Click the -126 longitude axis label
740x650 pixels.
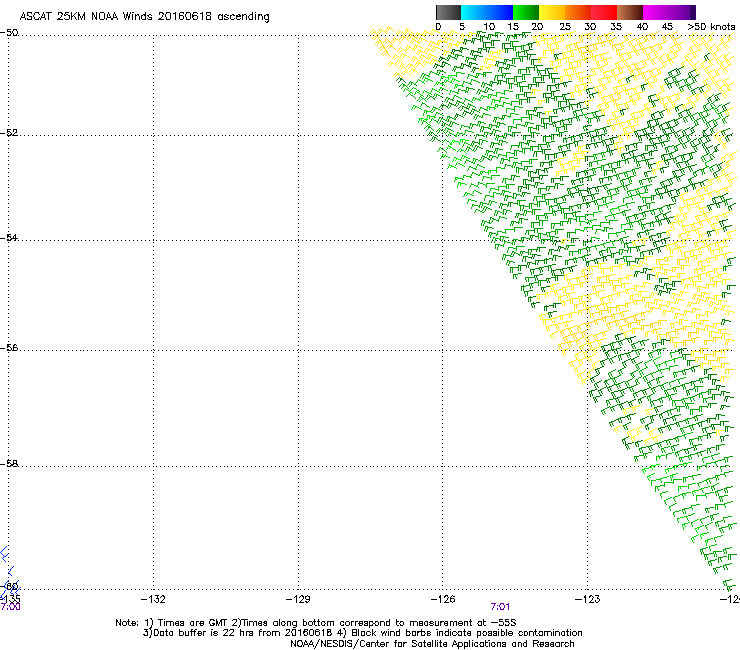coord(443,599)
